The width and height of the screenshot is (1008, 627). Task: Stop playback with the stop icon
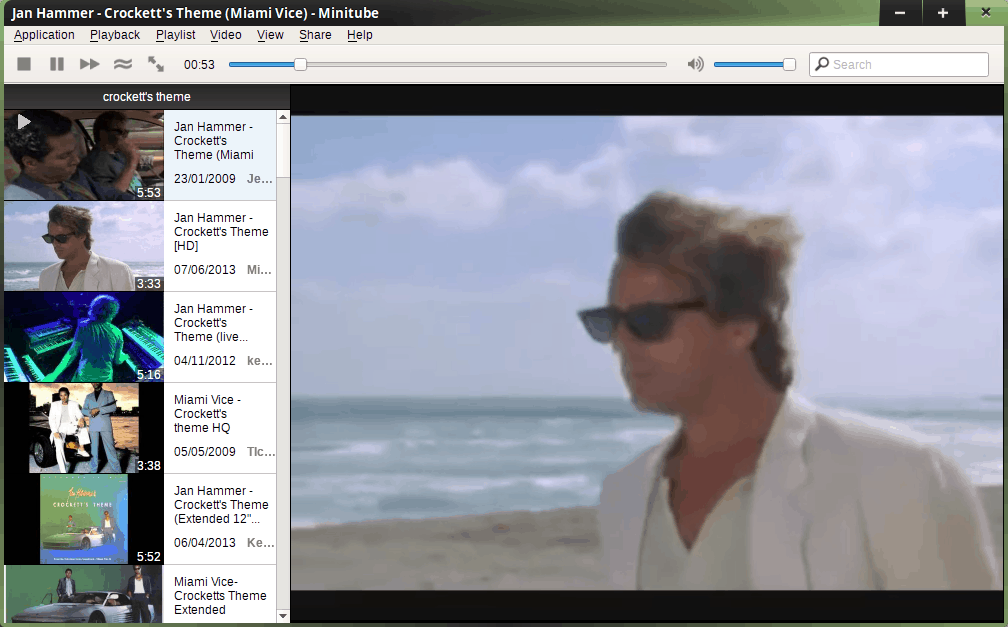[24, 64]
